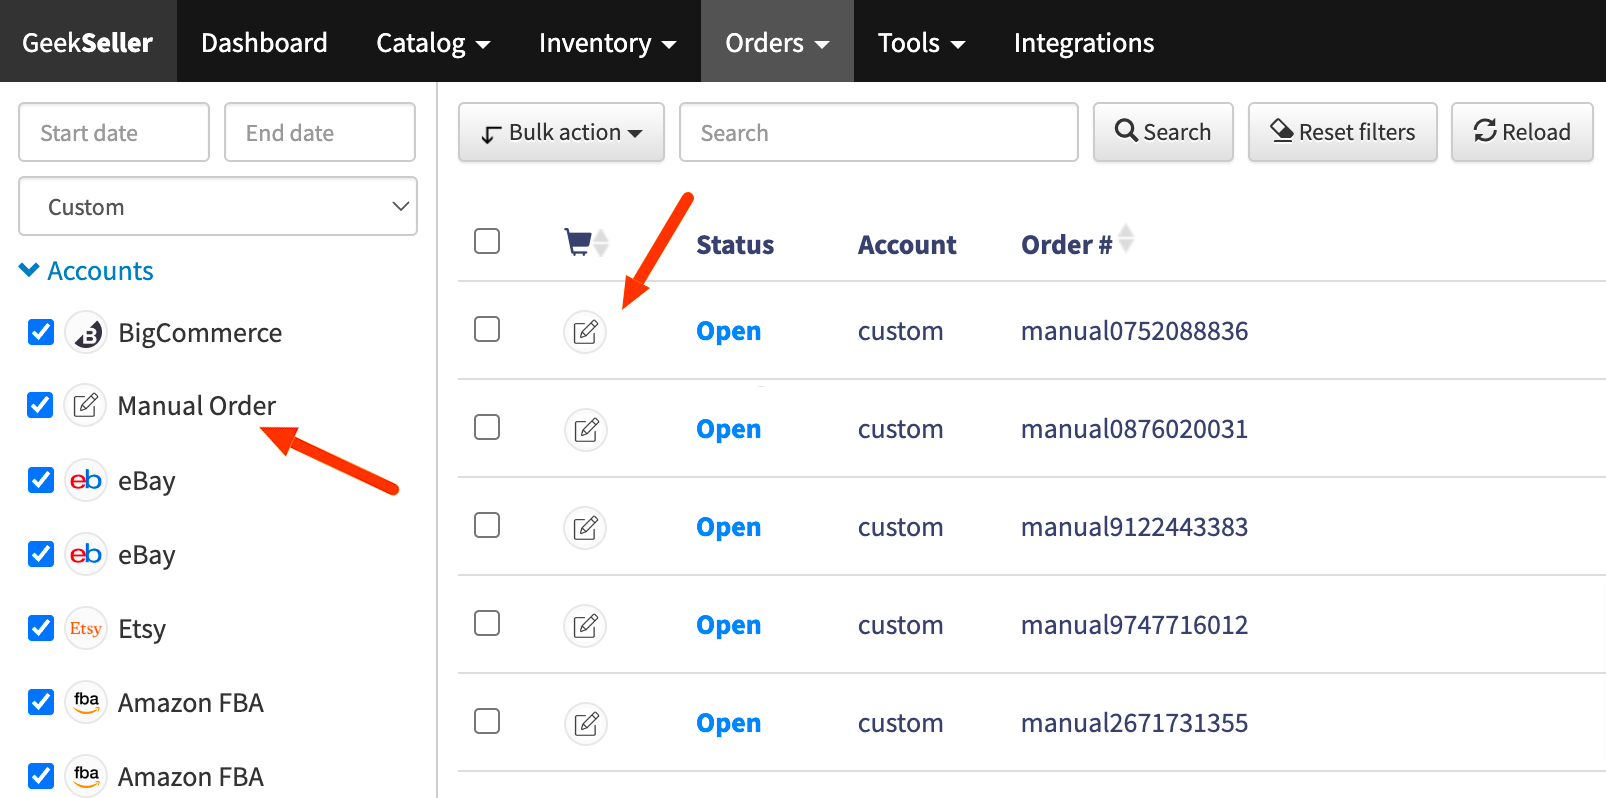Image resolution: width=1606 pixels, height=798 pixels.
Task: Click the second Amazon FBA logo icon
Action: click(x=86, y=776)
